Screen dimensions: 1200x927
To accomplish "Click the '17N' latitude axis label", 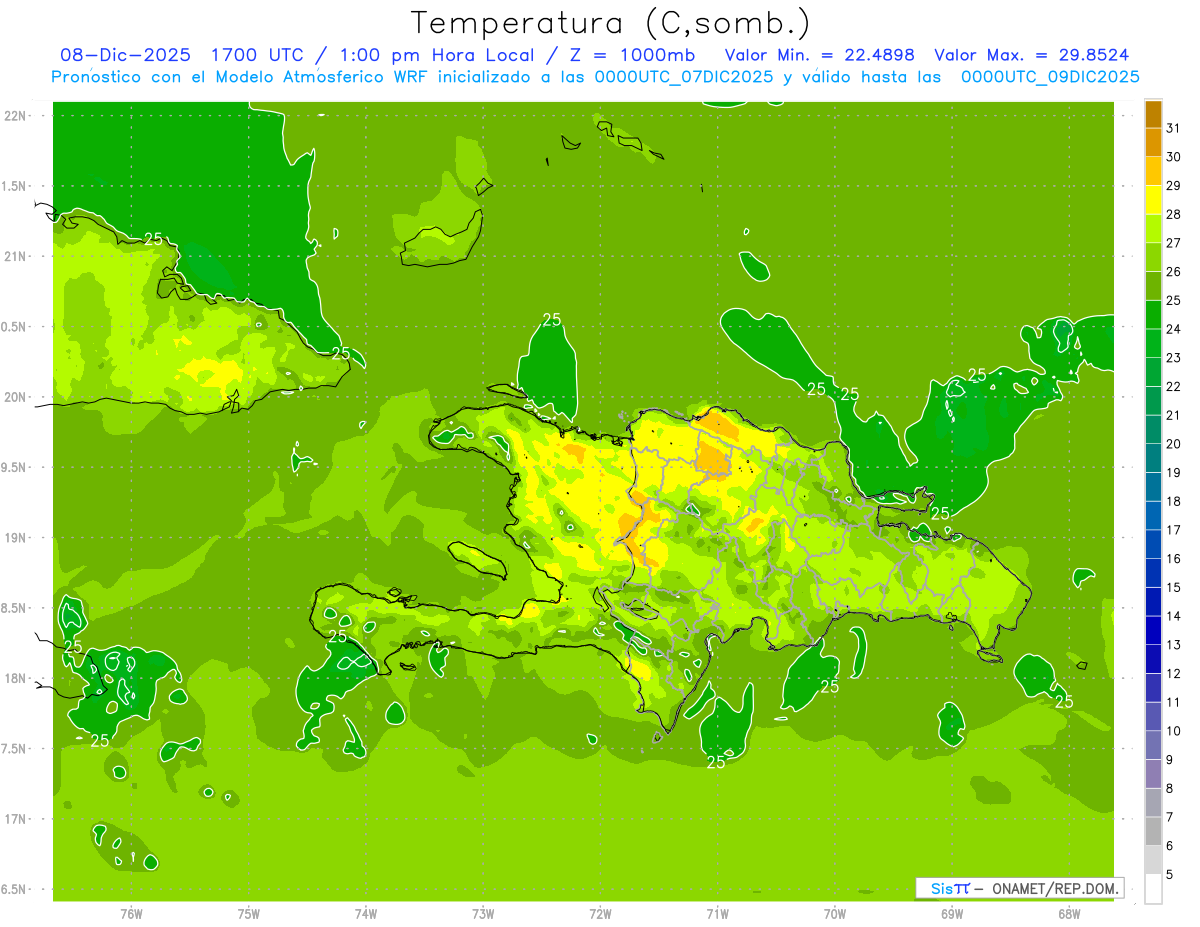I will coord(15,819).
